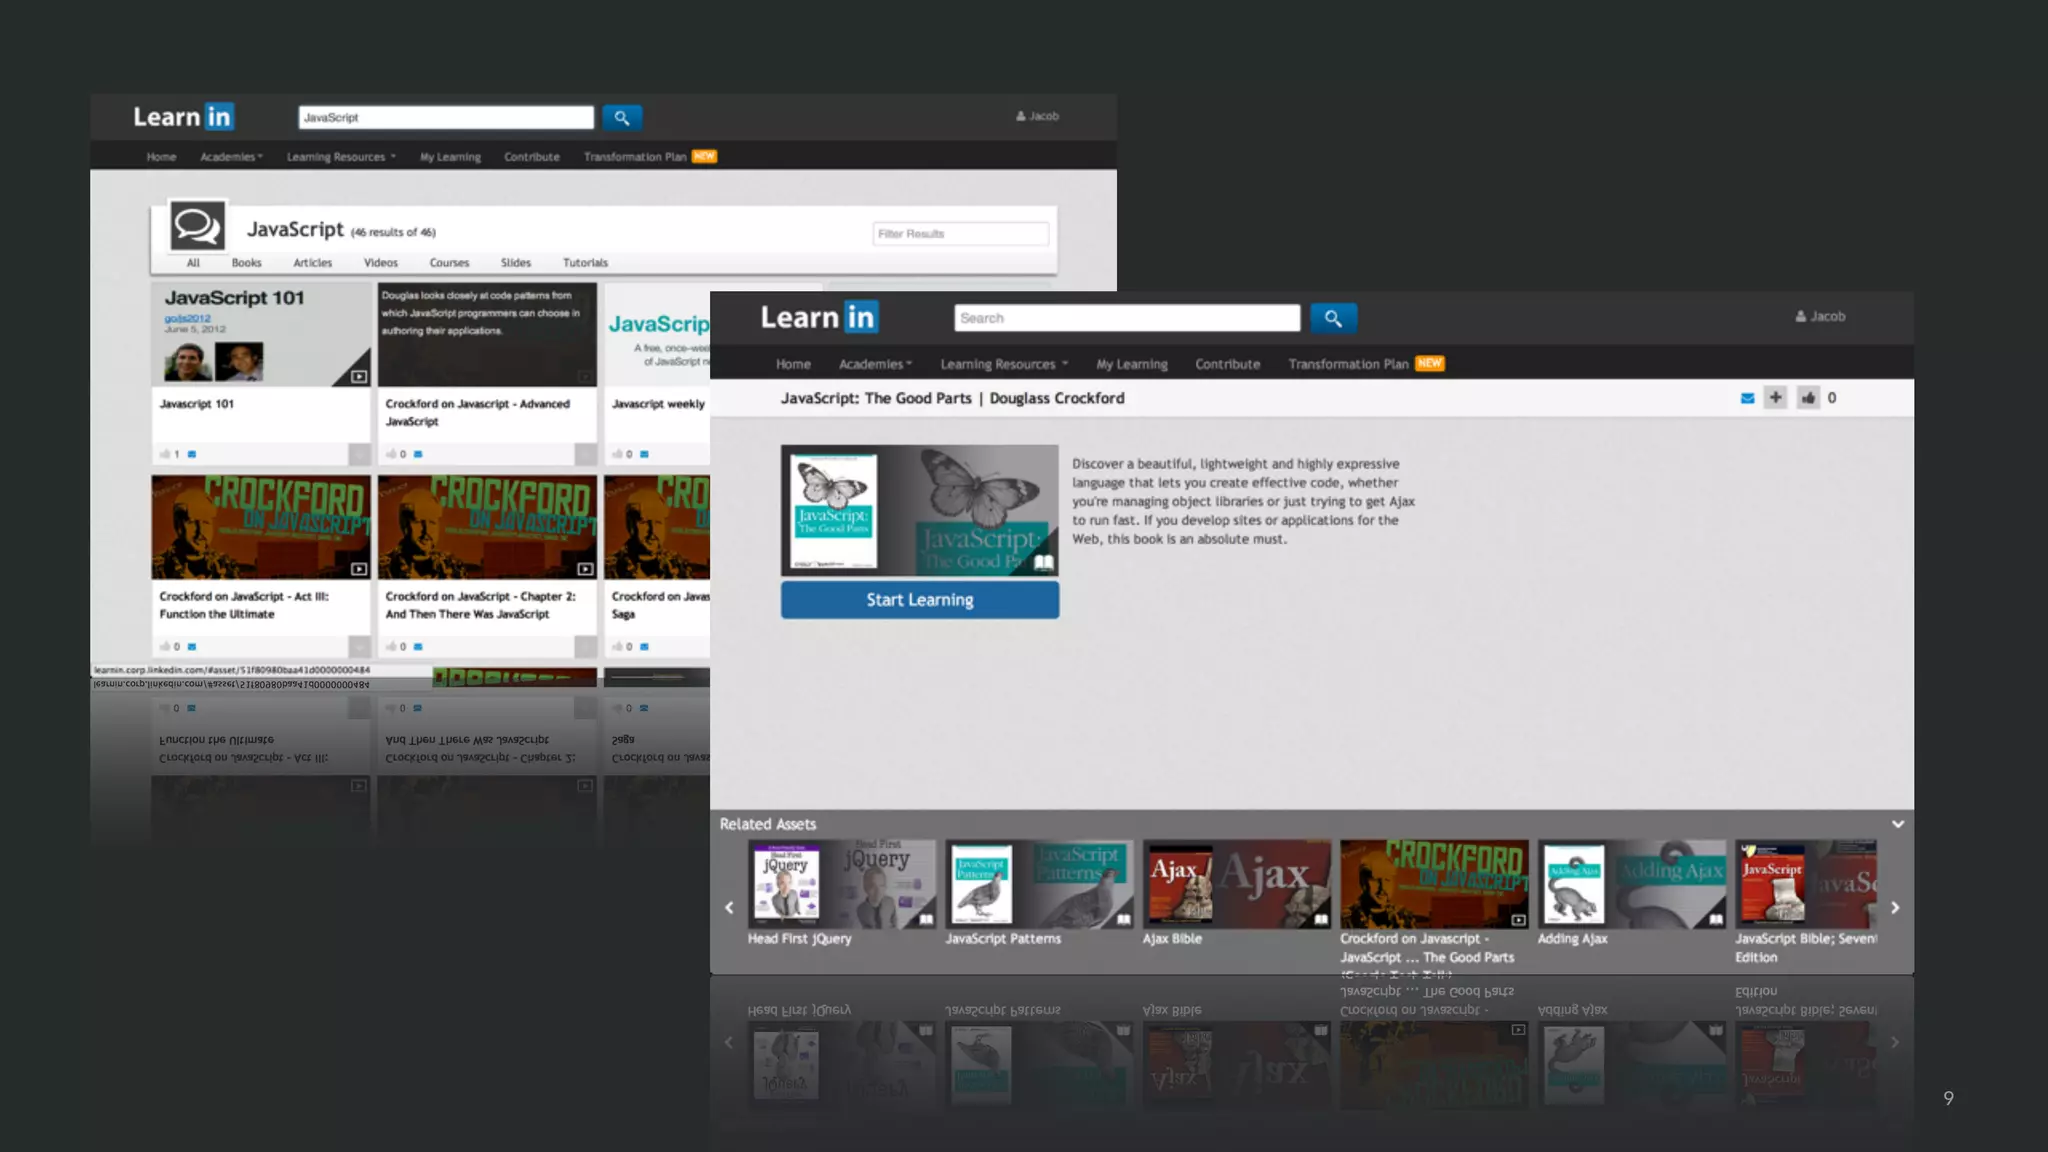Screen dimensions: 2048x1152
Task: Open the Head First jQuery thumbnail
Action: pos(840,884)
